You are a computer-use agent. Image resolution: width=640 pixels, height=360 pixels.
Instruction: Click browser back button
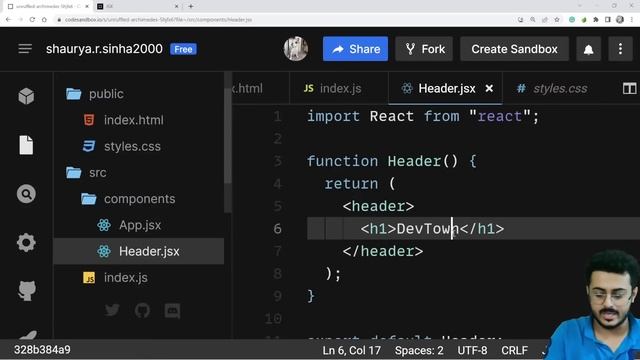click(x=9, y=20)
